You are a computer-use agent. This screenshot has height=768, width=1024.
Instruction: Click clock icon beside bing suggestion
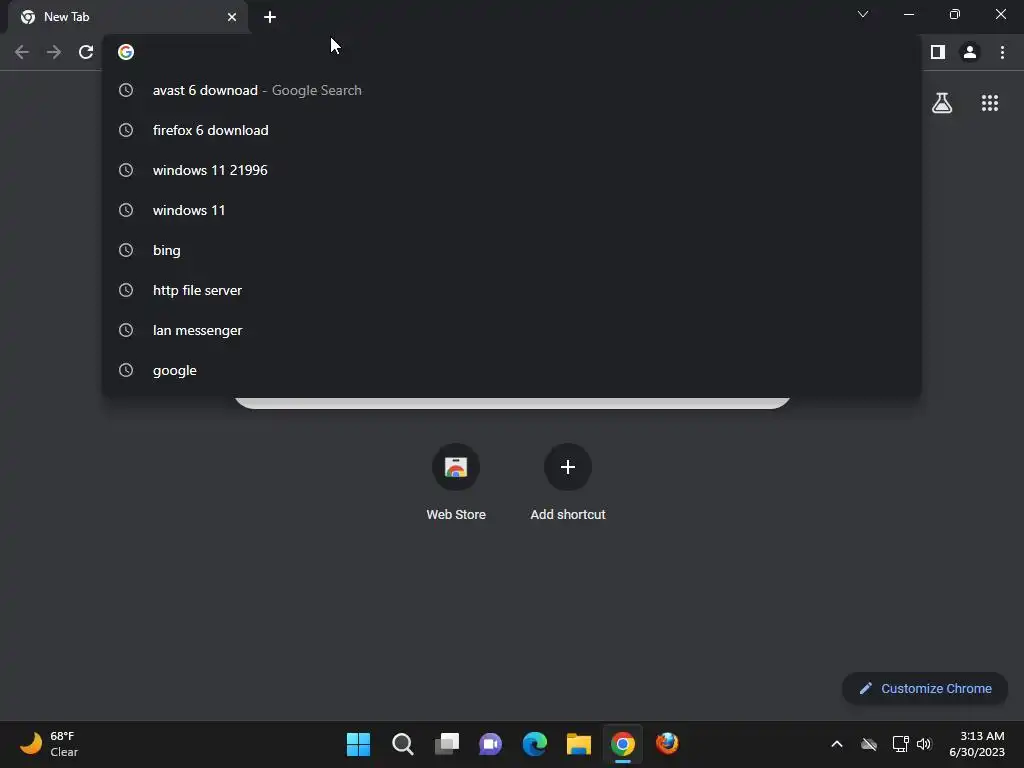(x=126, y=250)
